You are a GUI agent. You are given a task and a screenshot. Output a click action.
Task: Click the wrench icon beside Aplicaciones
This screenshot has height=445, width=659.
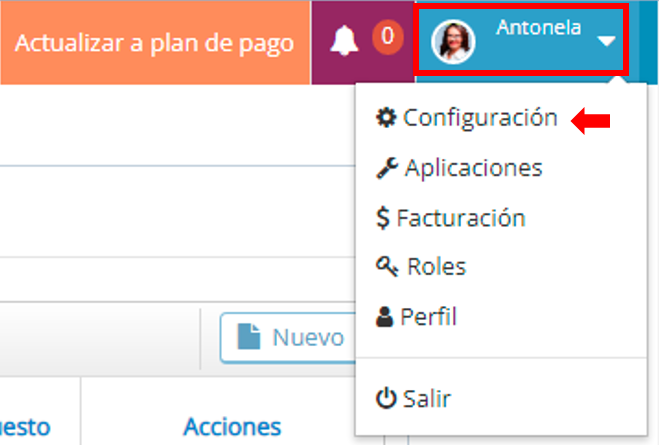point(387,168)
